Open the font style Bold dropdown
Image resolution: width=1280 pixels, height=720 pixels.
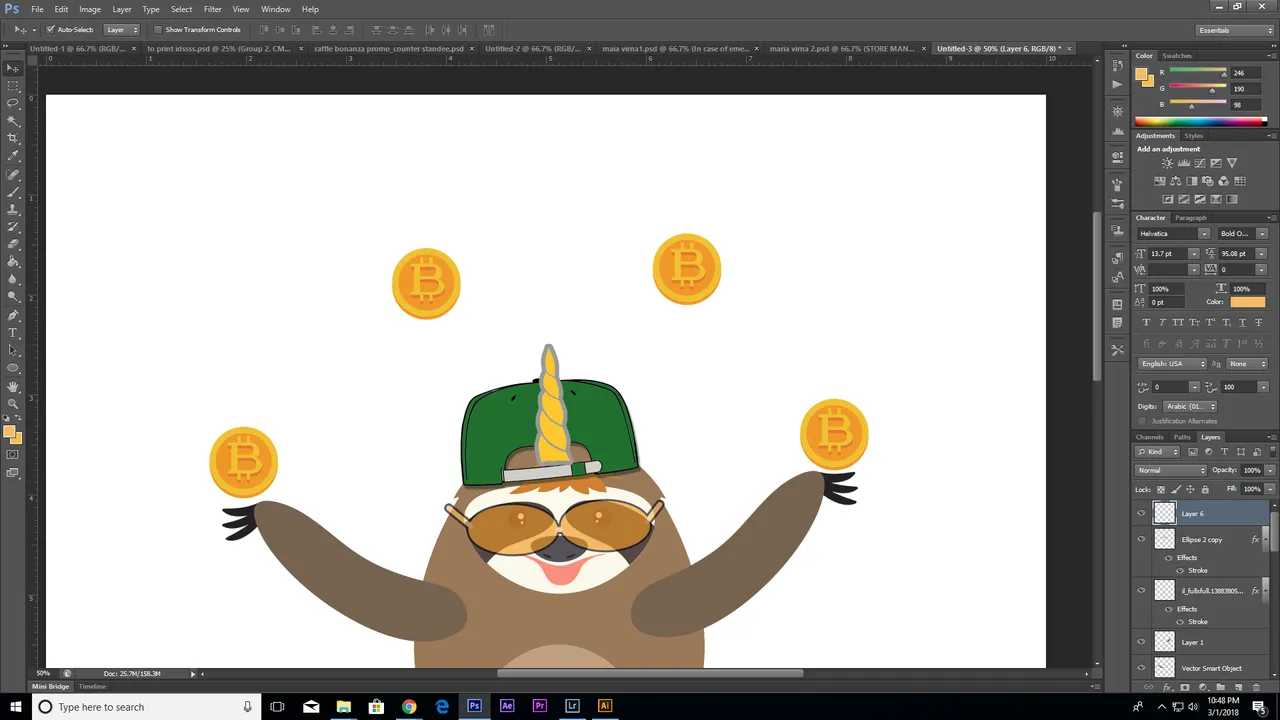pos(1262,233)
